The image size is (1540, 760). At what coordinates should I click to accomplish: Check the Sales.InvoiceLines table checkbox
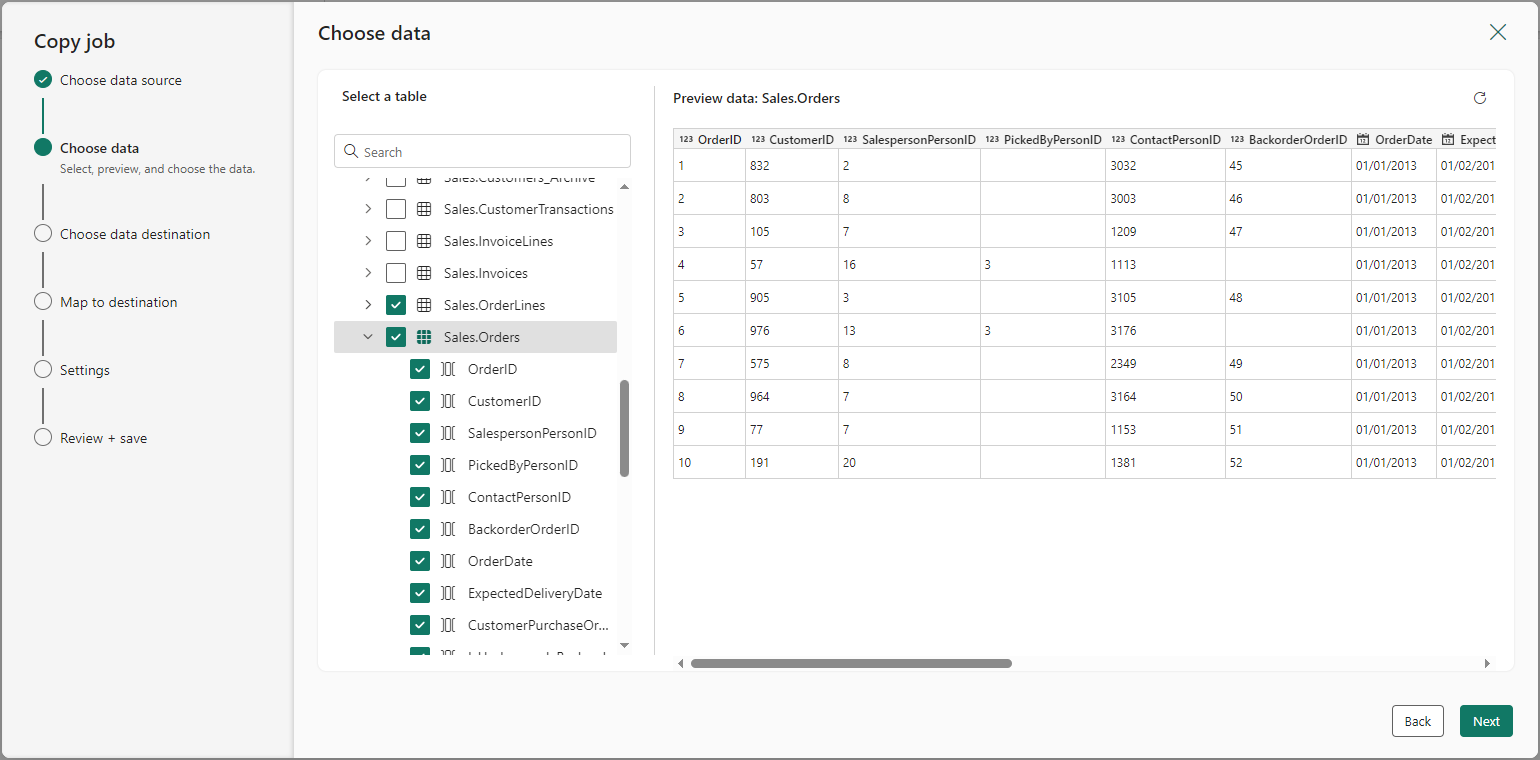click(396, 241)
